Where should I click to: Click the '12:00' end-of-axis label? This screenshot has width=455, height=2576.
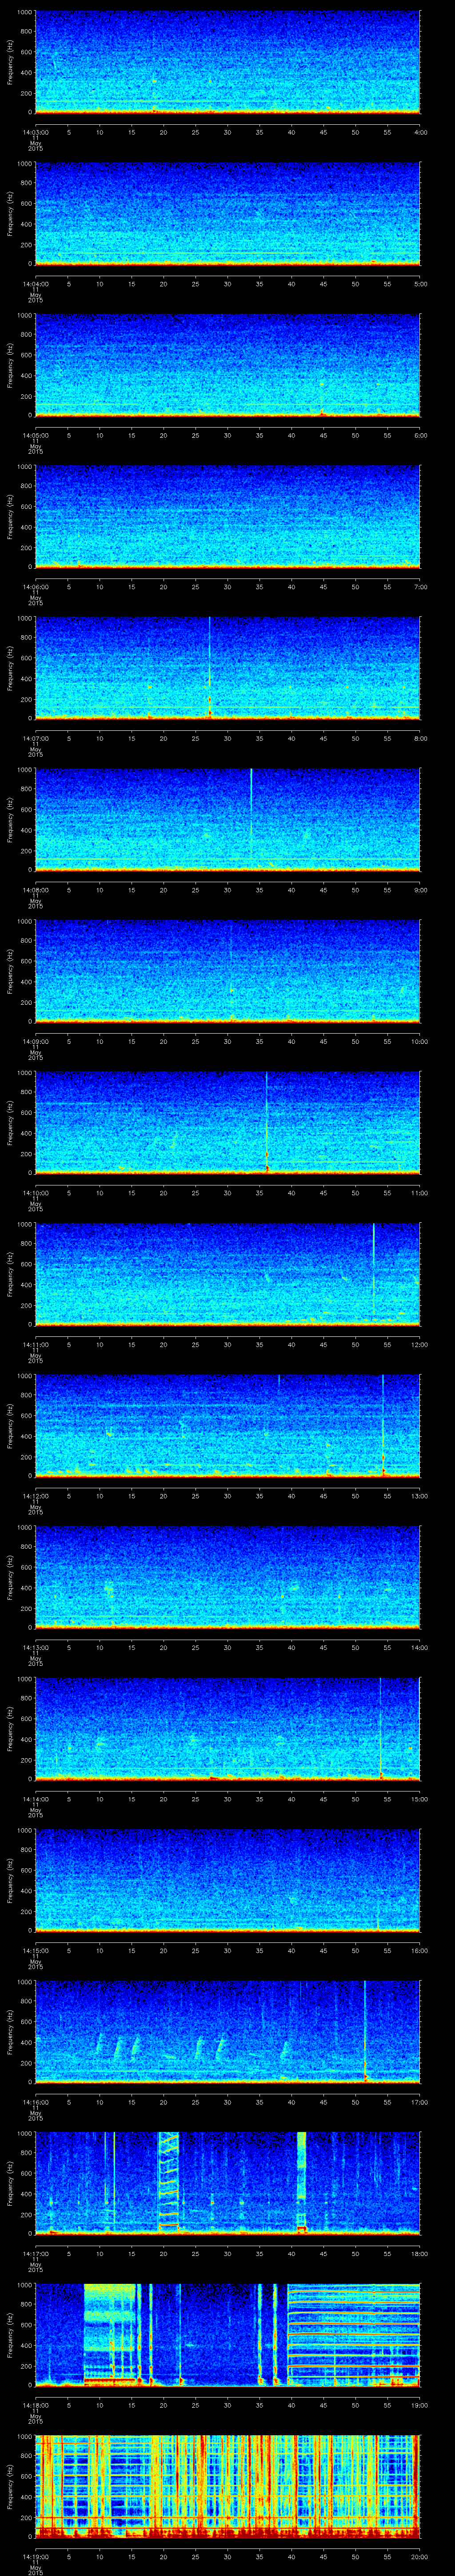click(x=419, y=1344)
